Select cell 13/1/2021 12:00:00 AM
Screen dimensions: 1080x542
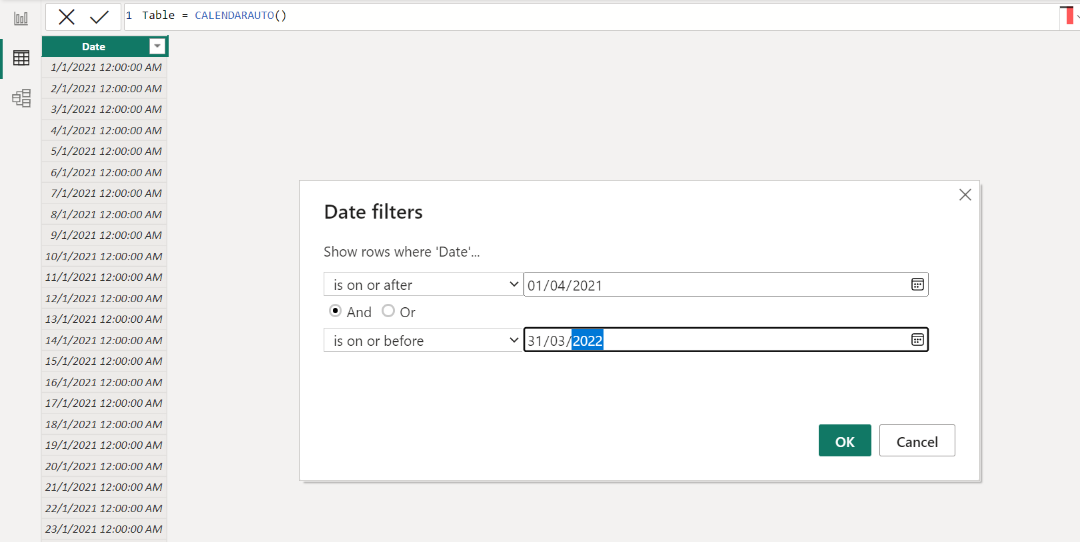[x=105, y=319]
